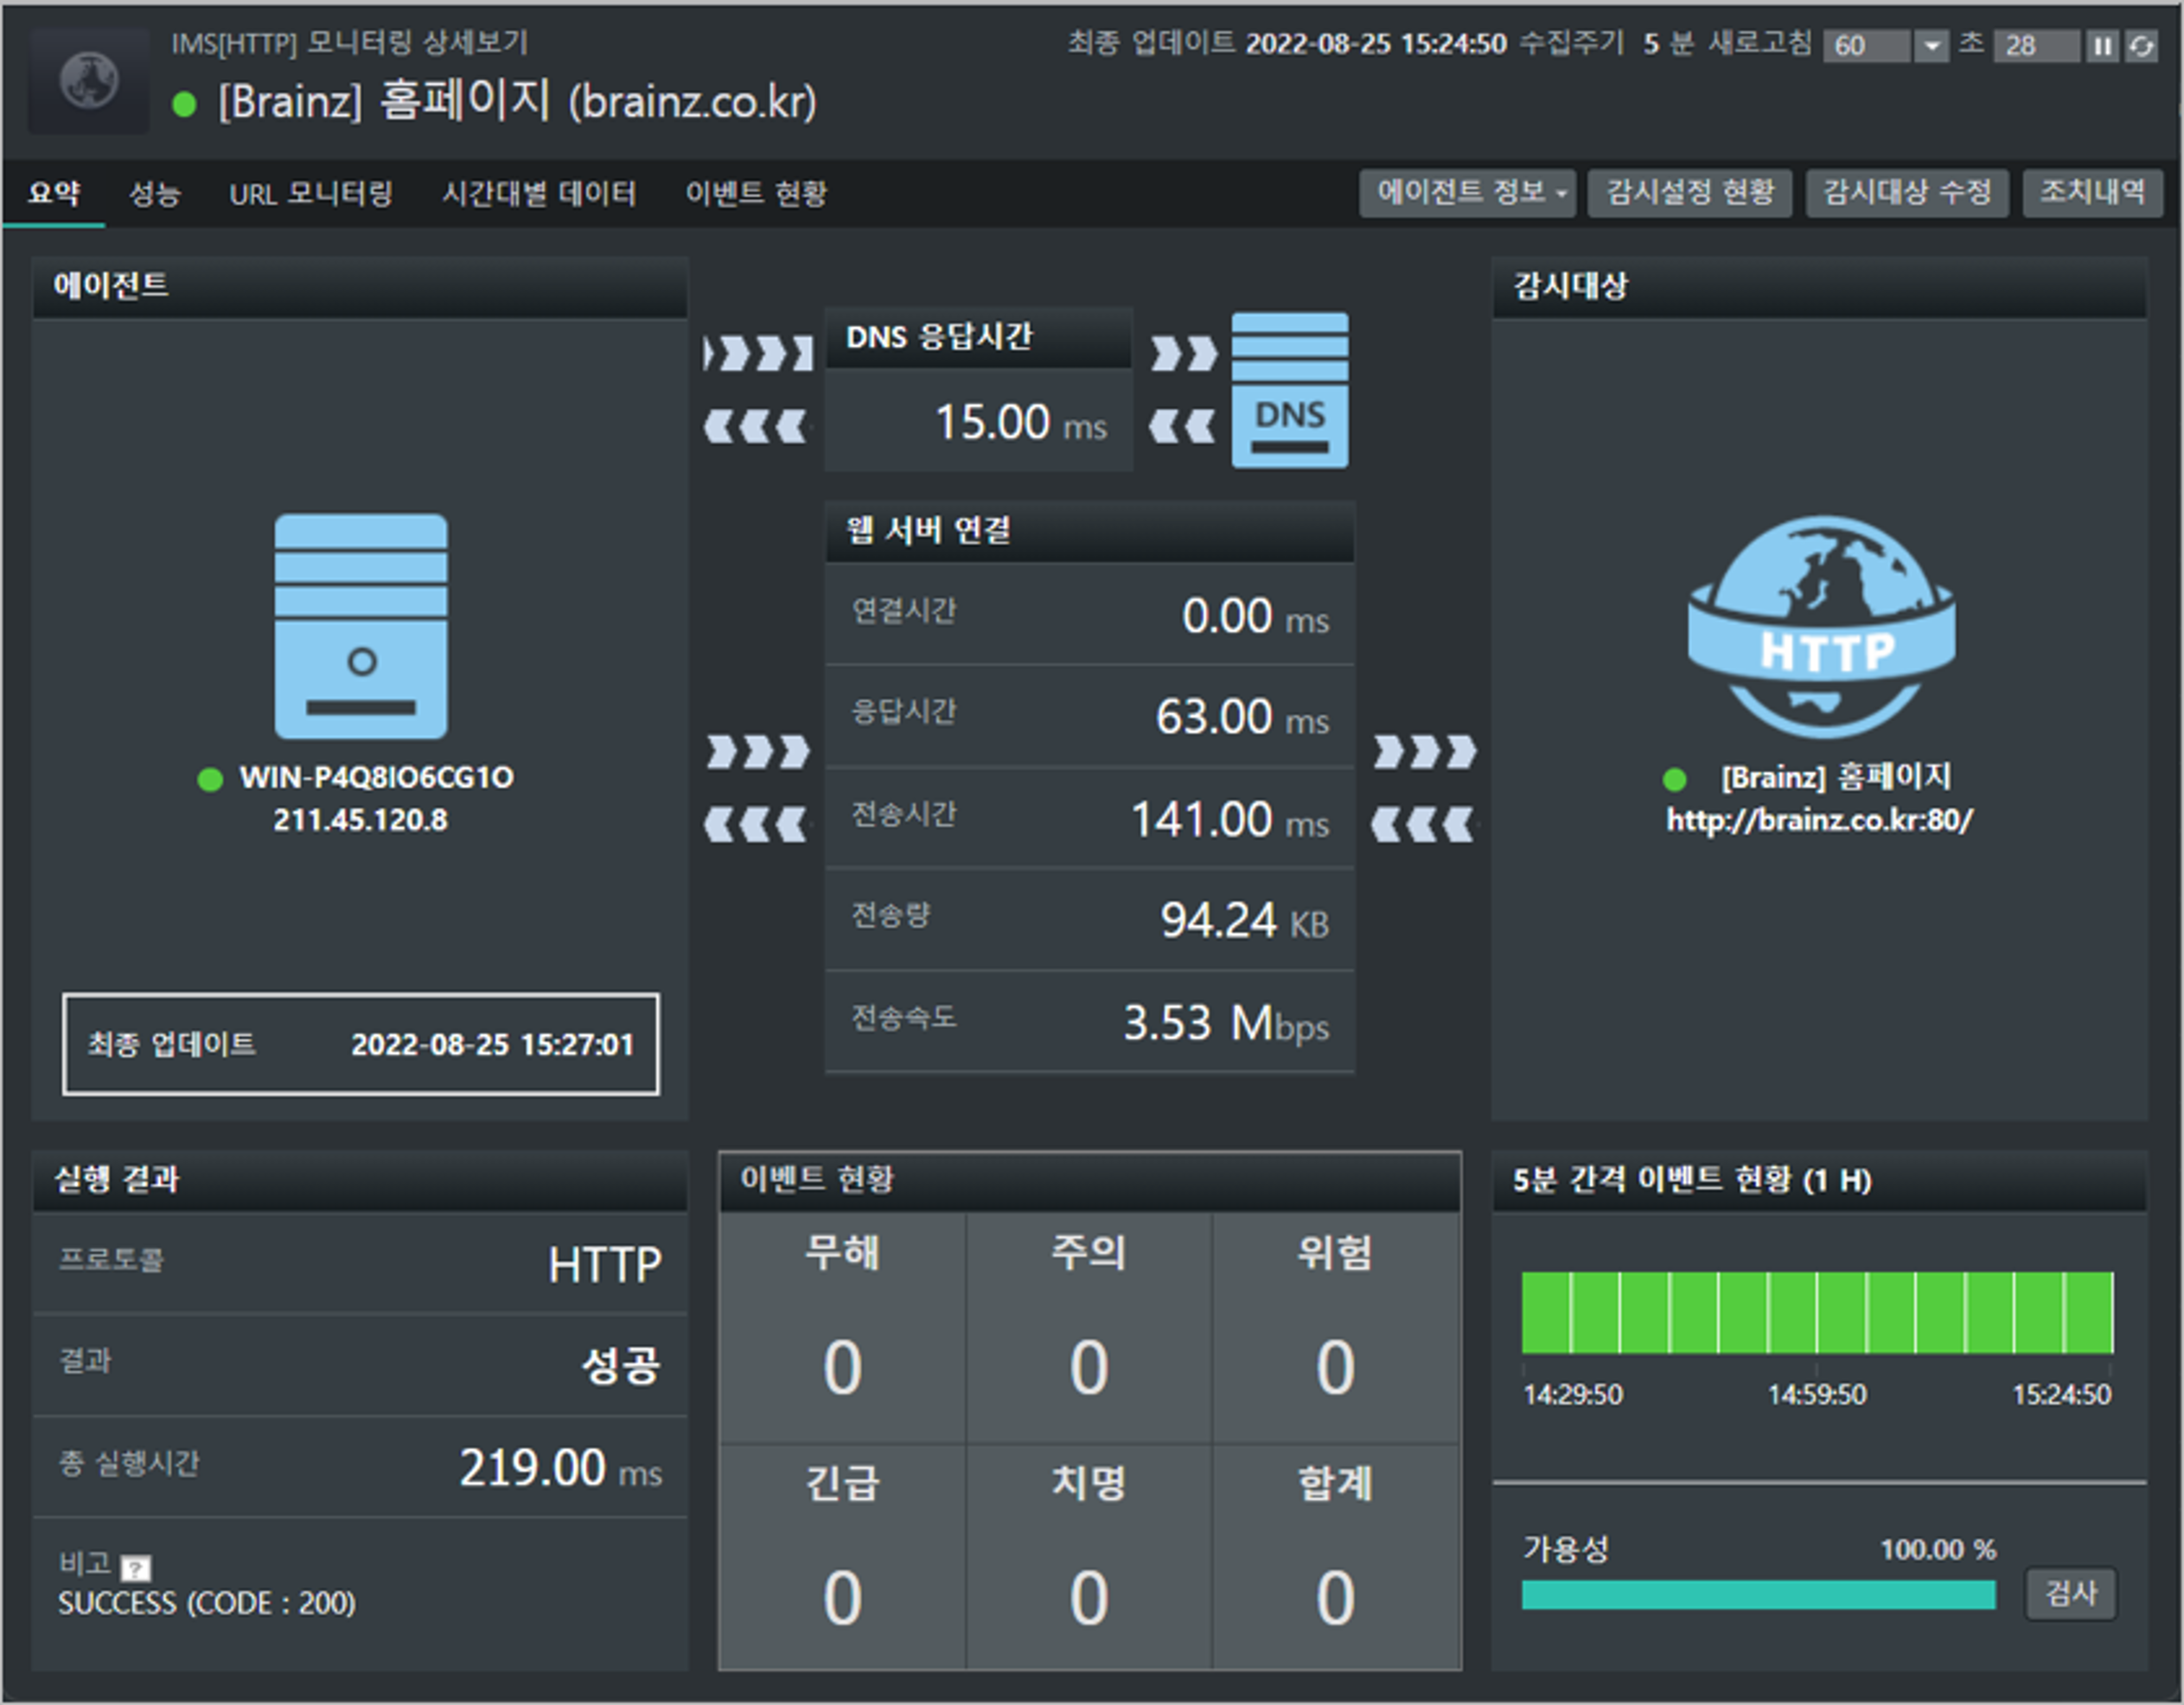Click the right arrows toward the HTTP target
The image size is (2184, 1705).
pyautogui.click(x=1425, y=751)
